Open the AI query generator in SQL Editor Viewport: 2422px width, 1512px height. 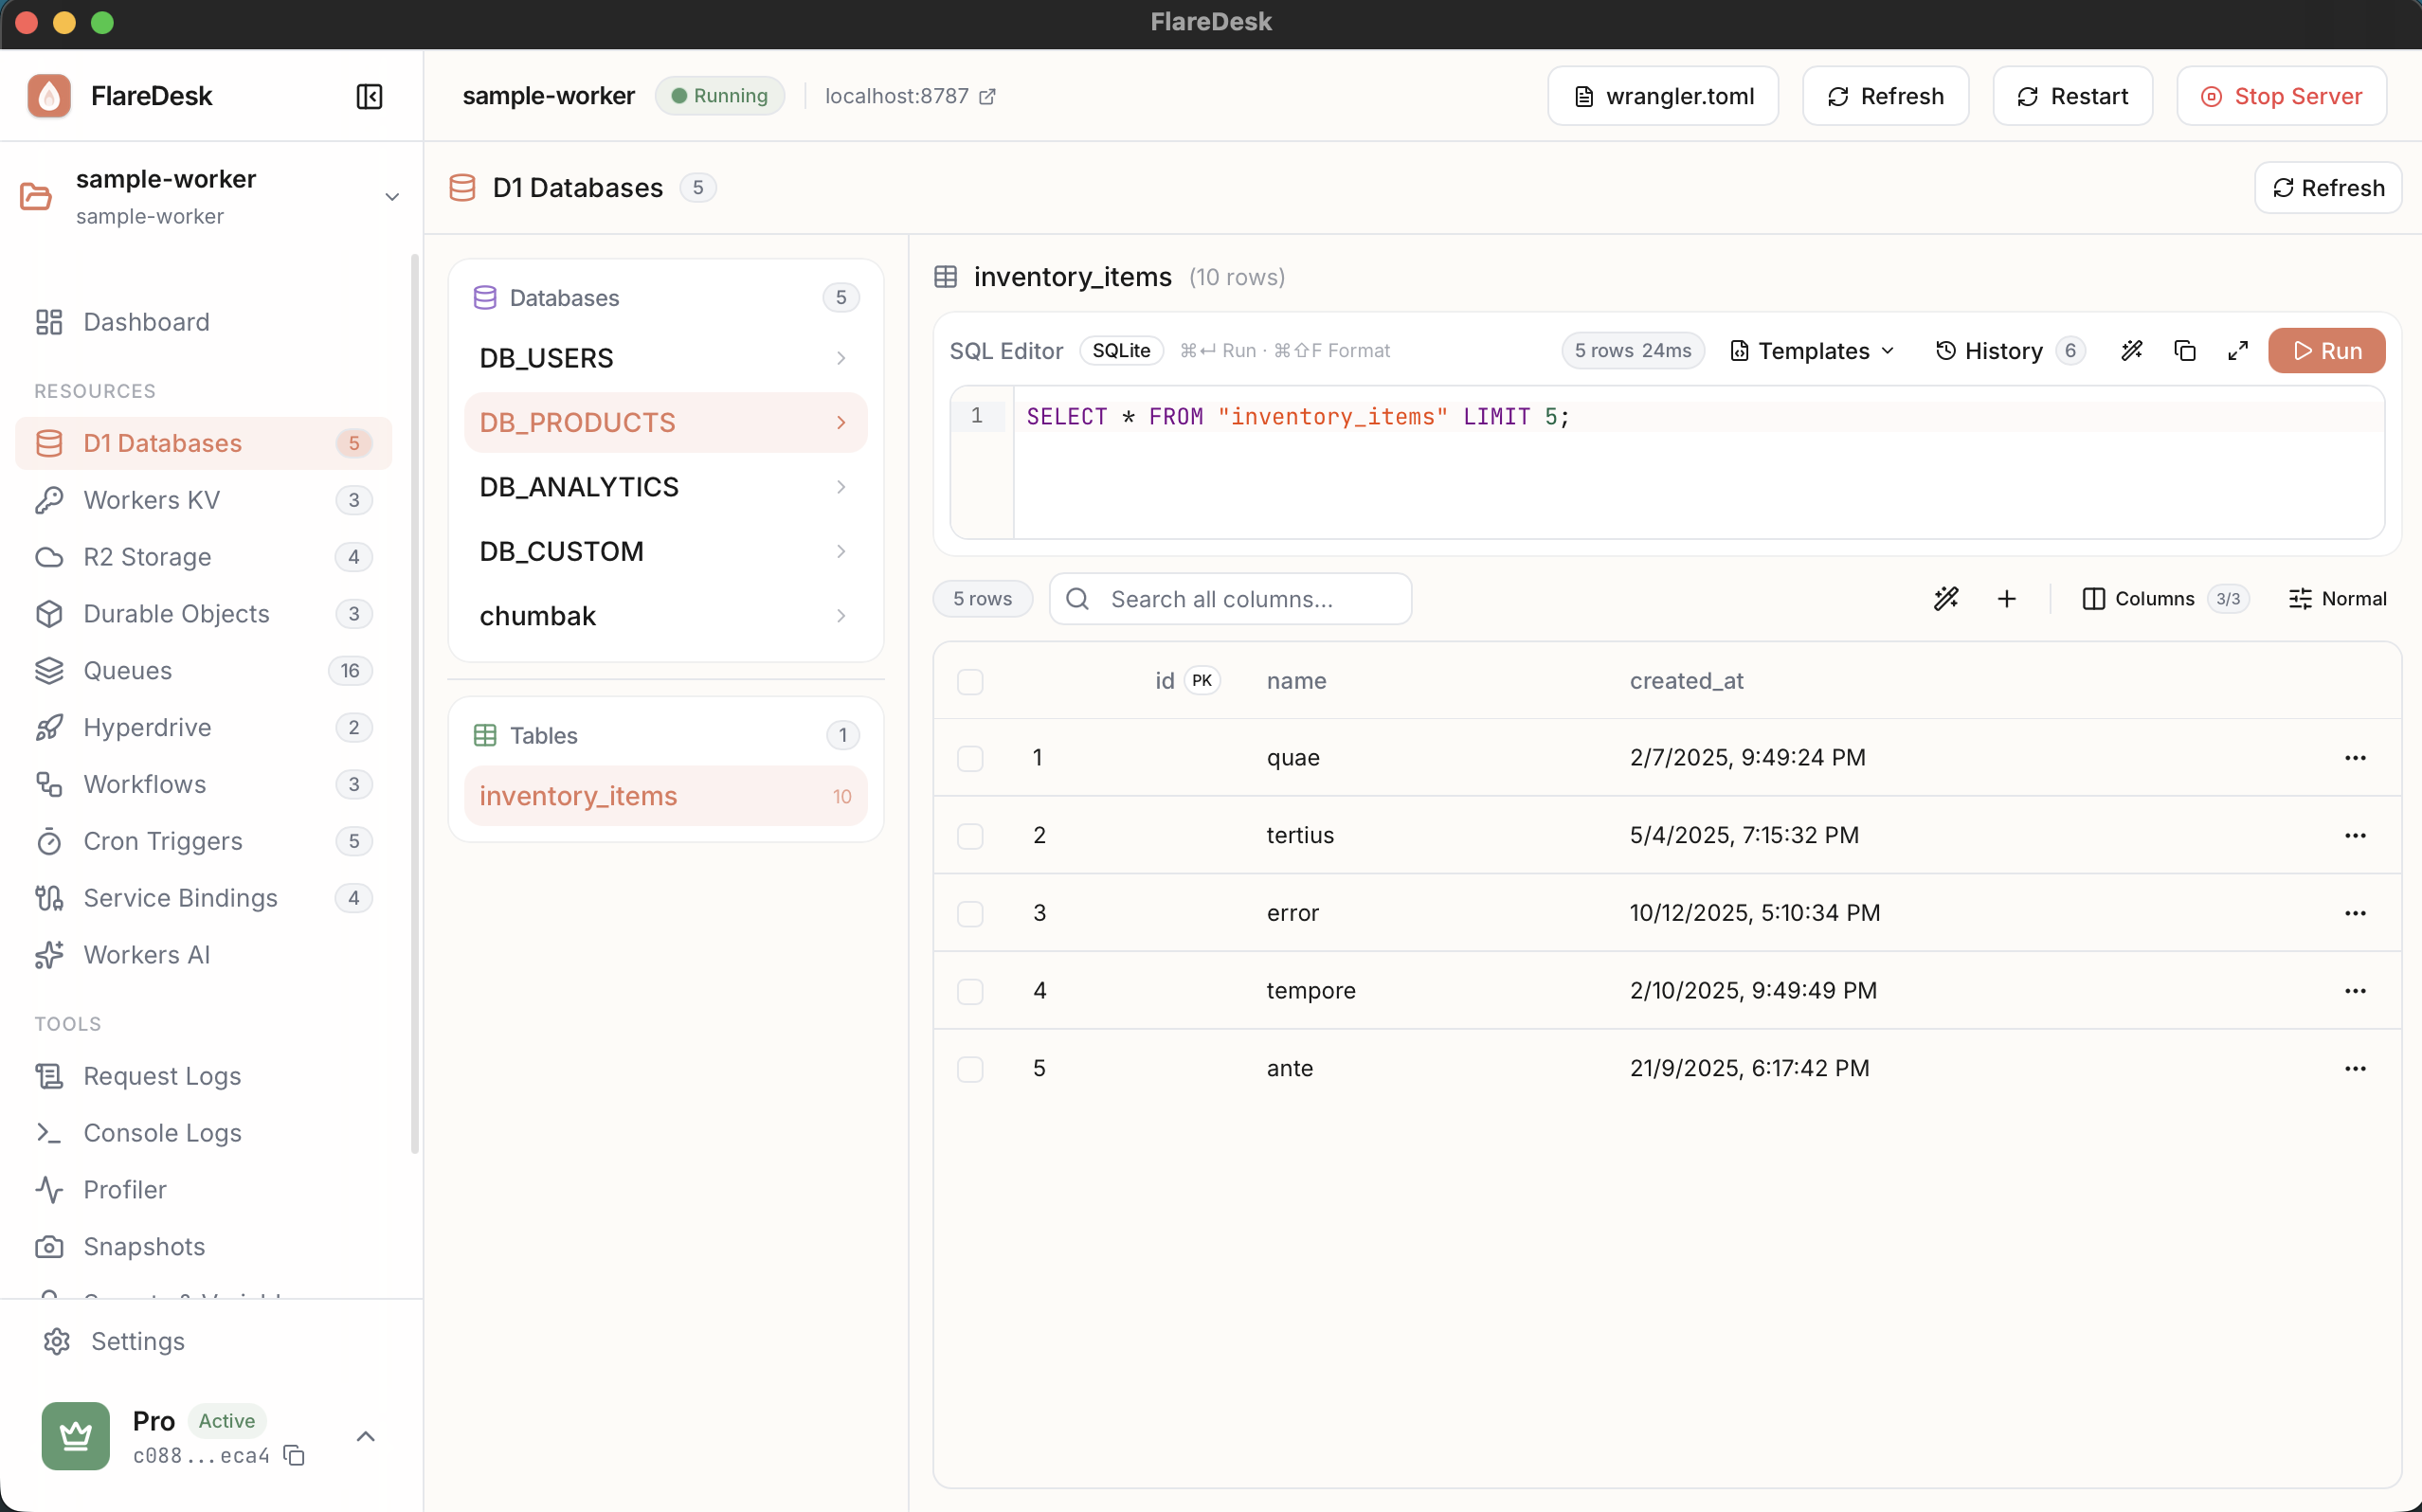(x=2132, y=351)
